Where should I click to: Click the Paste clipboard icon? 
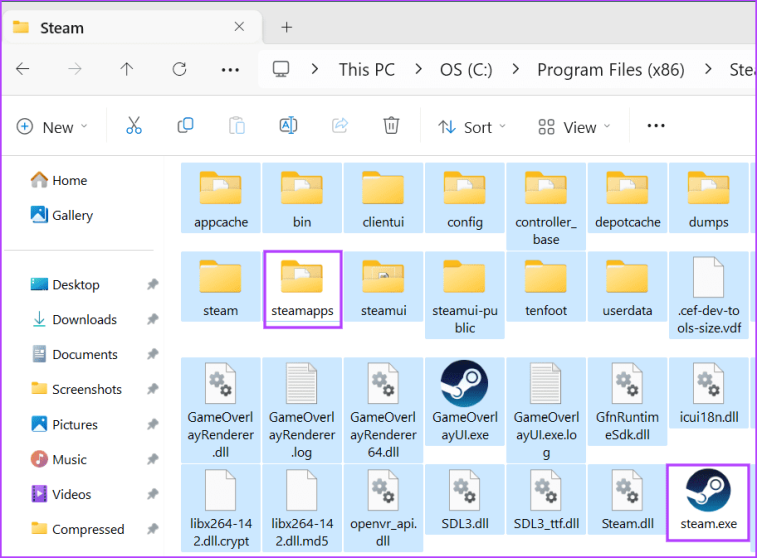[x=237, y=126]
